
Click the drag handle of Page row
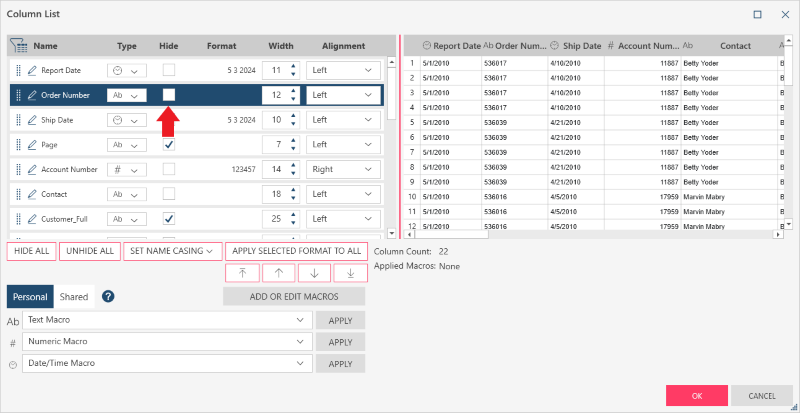pos(18,144)
